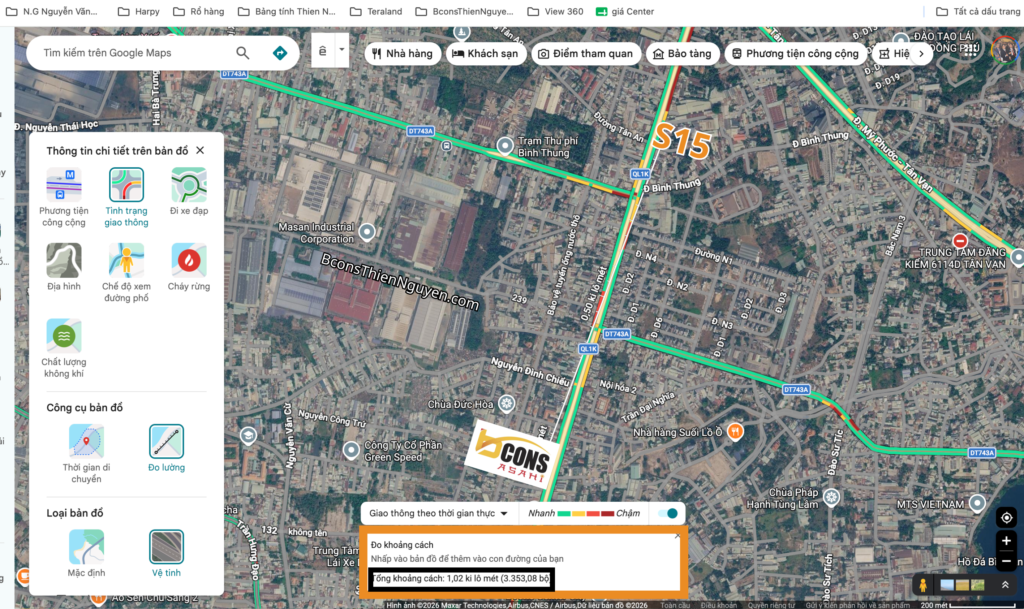The image size is (1024, 609).
Task: Enable Đi xe đạp layer
Action: coord(189,191)
